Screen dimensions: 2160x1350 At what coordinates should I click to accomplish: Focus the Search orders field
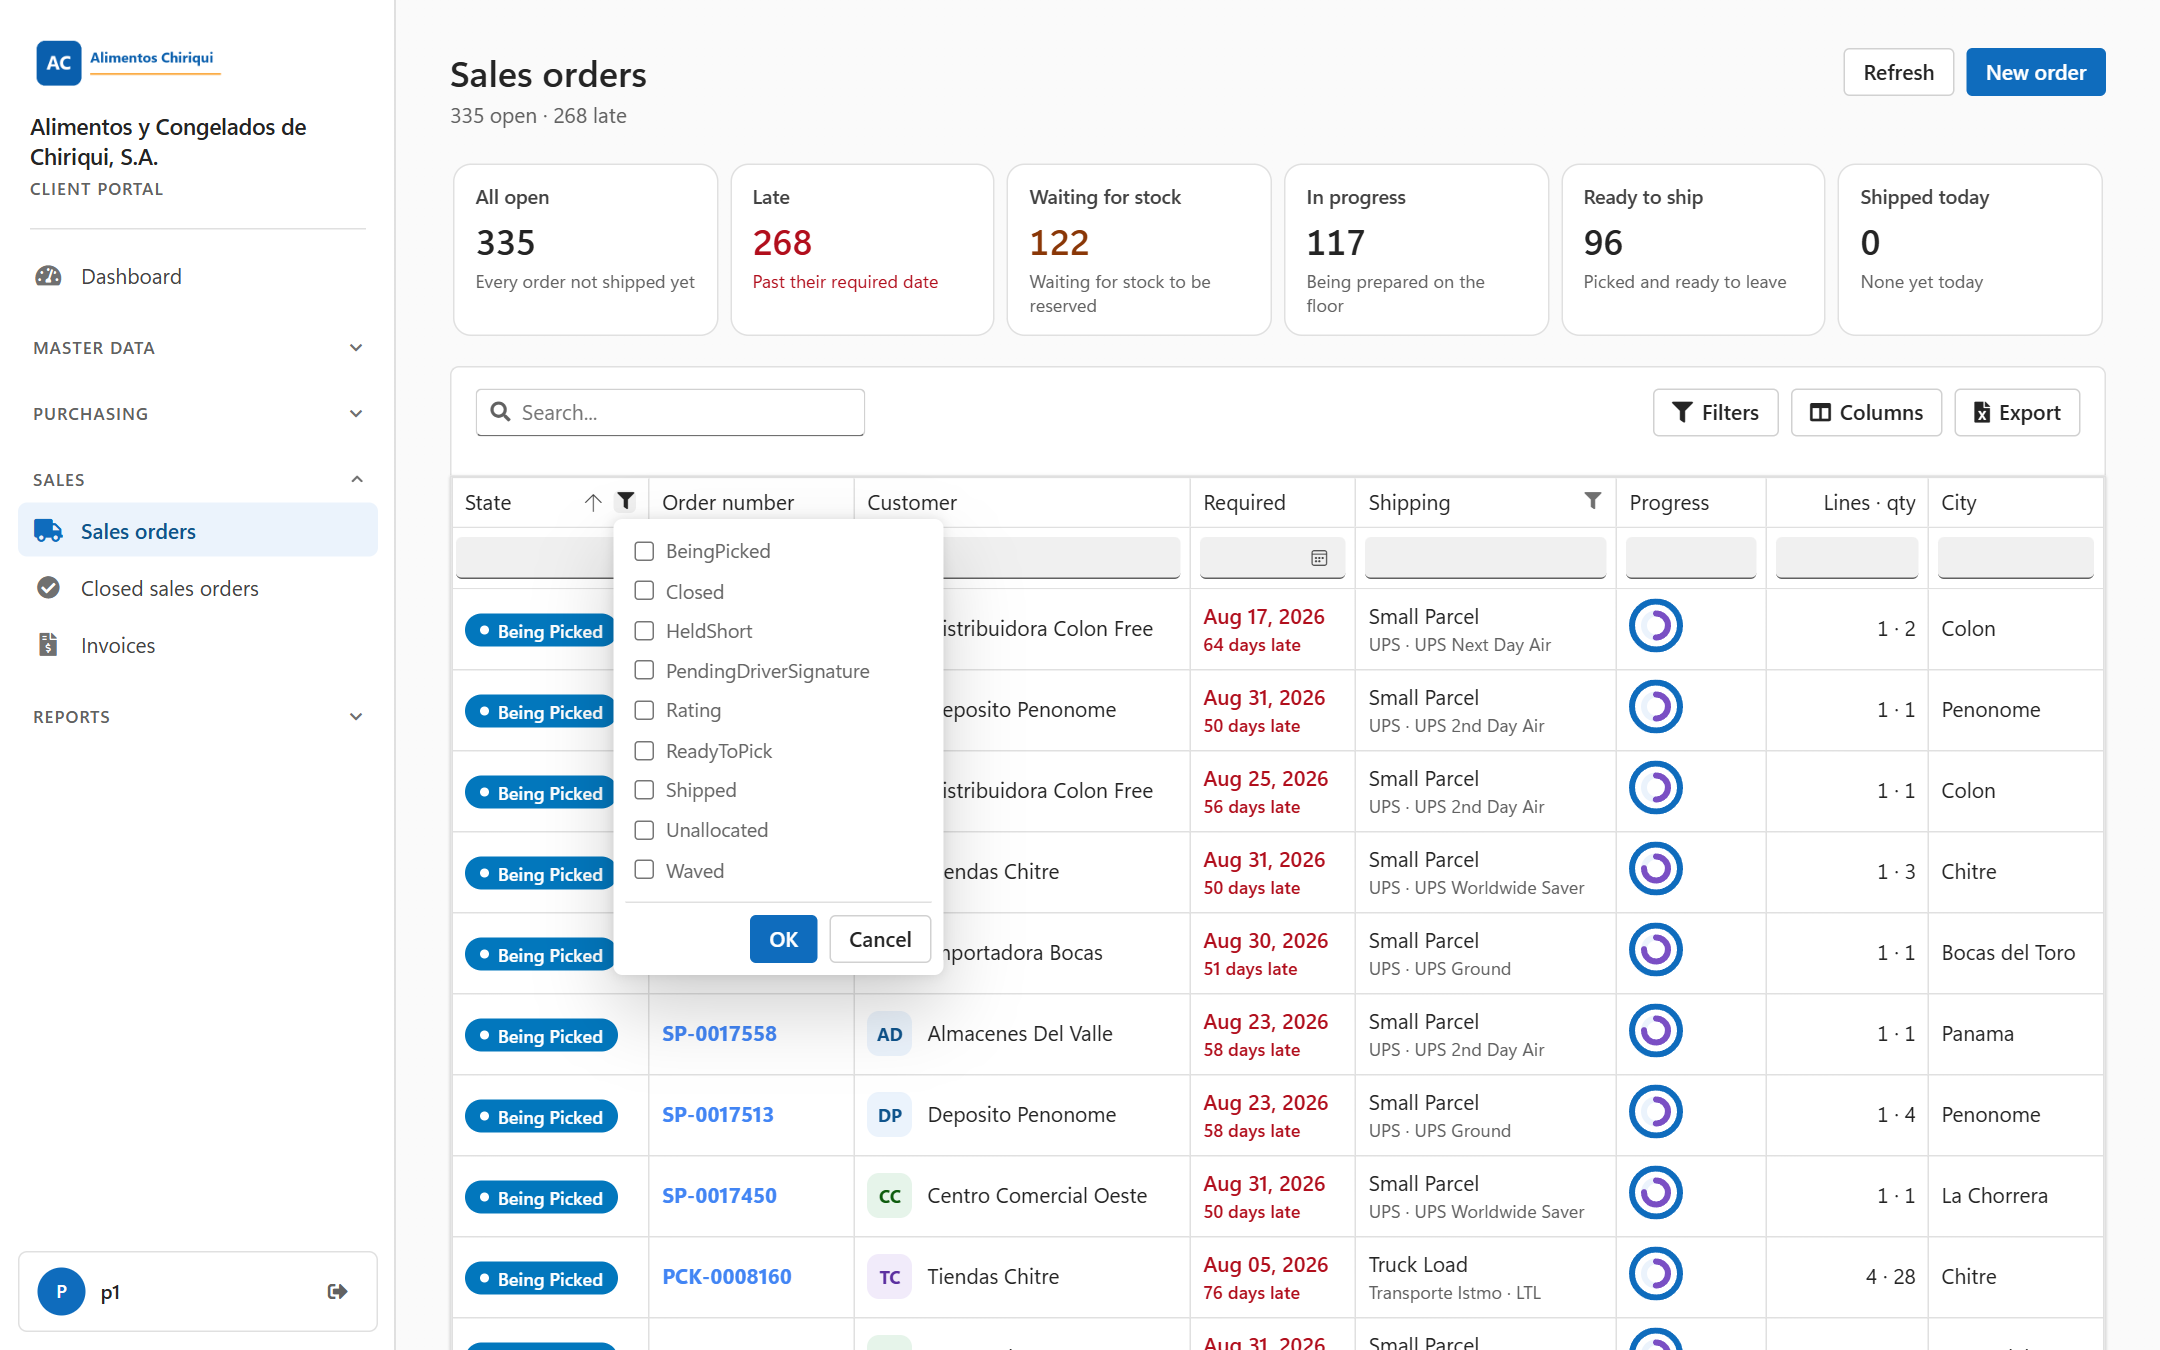tap(670, 412)
